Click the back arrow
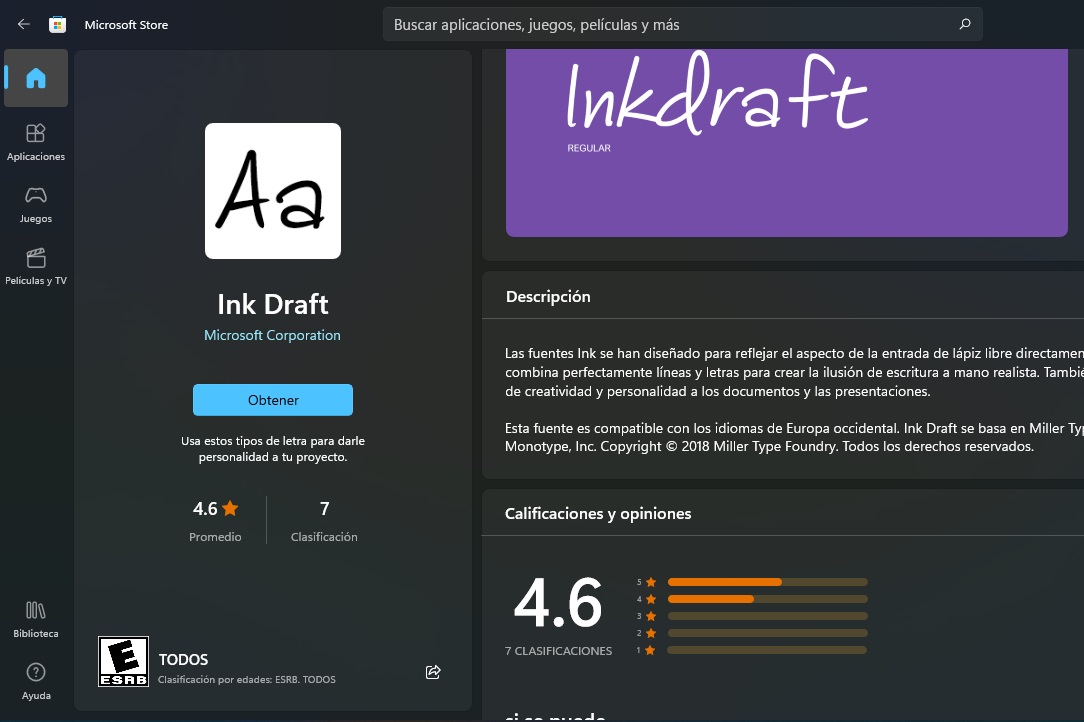Screen dimensions: 1084x722 point(22,23)
